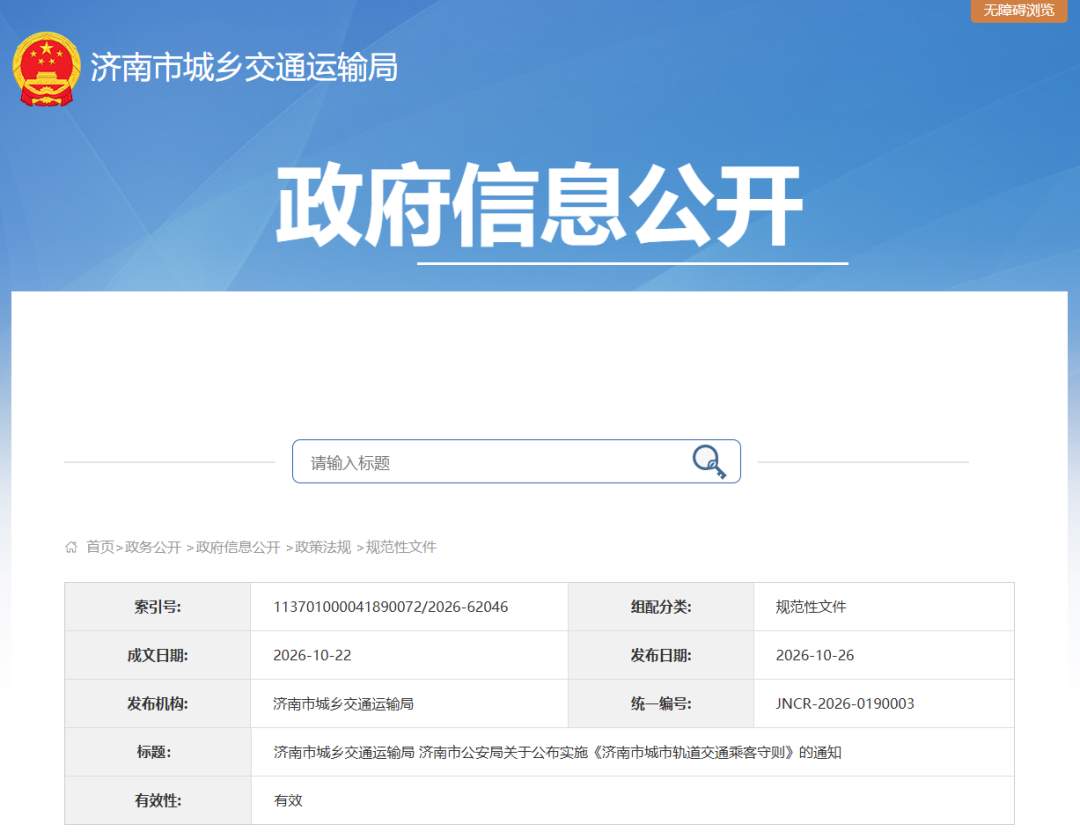1080x832 pixels.
Task: Click the document title about 轨道交通乘客守则
Action: pyautogui.click(x=557, y=752)
